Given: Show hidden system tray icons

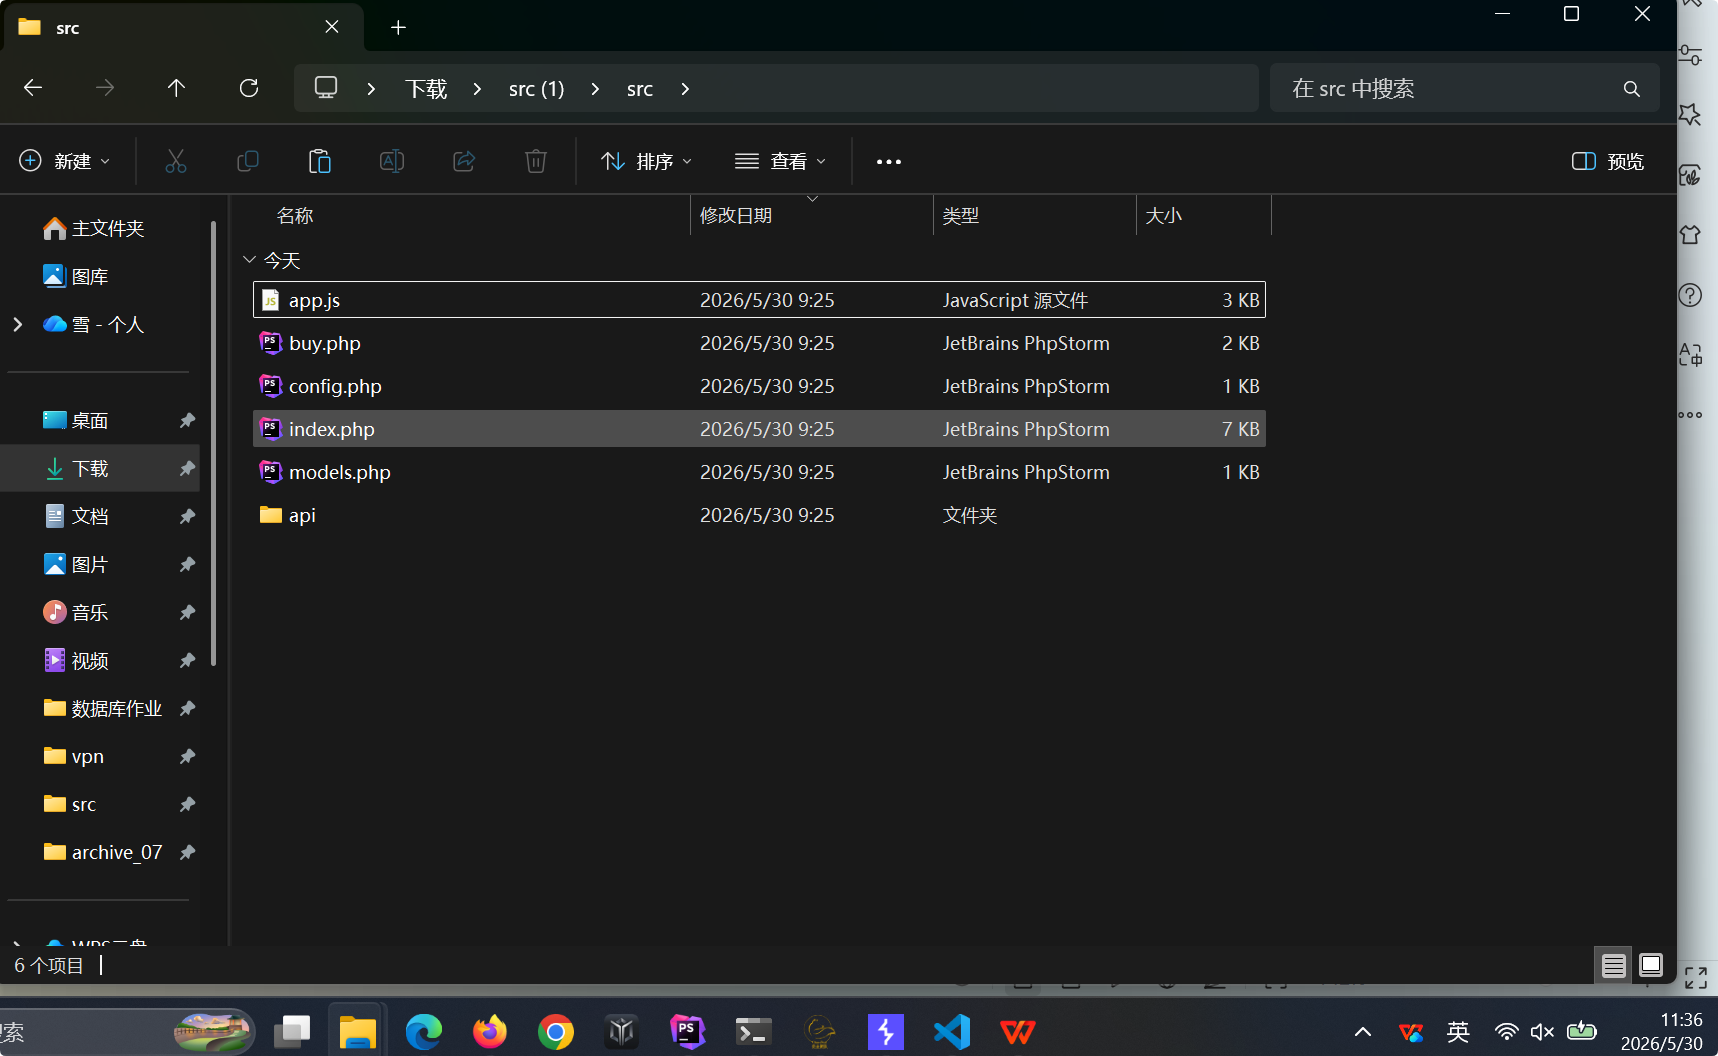Looking at the screenshot, I should pos(1362,1031).
